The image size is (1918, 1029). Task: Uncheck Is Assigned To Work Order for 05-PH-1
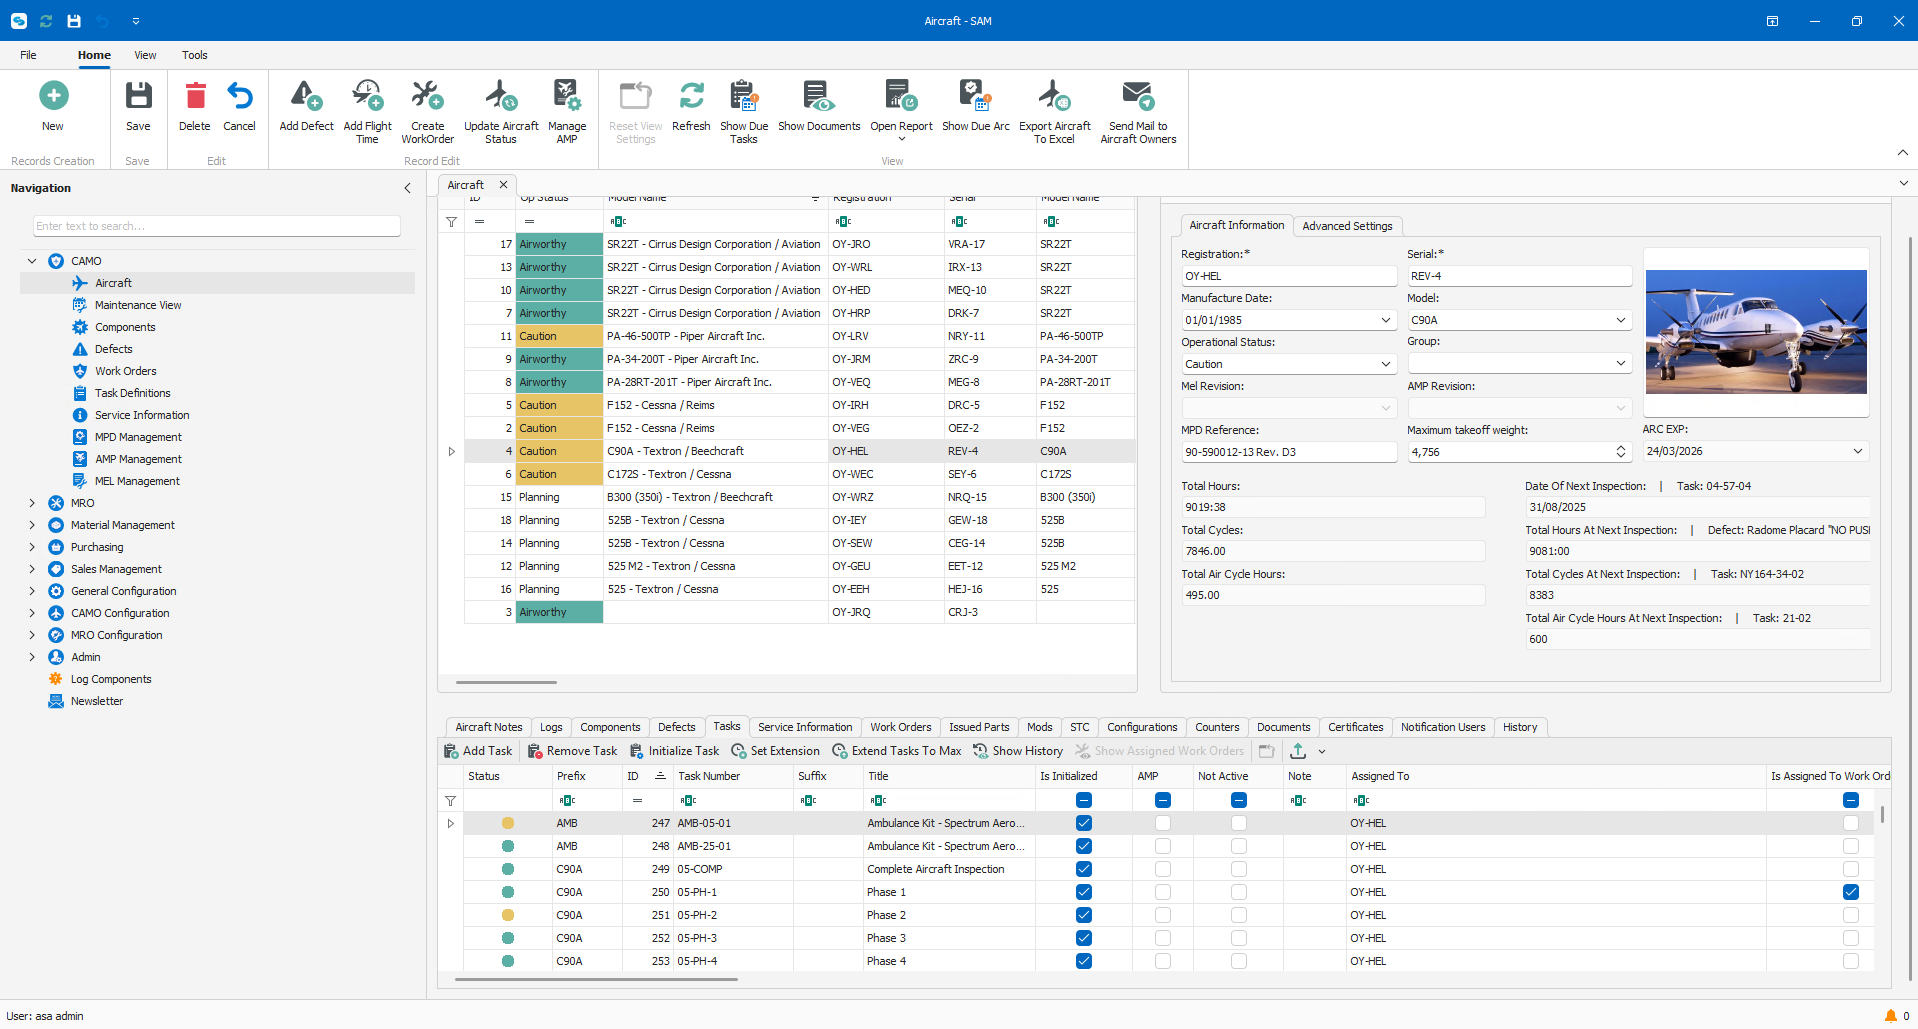coord(1851,892)
